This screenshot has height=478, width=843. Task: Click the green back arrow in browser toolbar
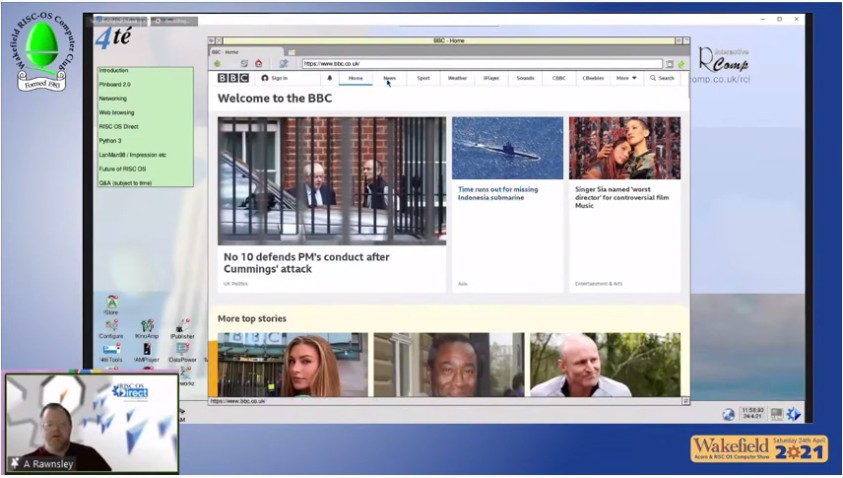[x=218, y=64]
